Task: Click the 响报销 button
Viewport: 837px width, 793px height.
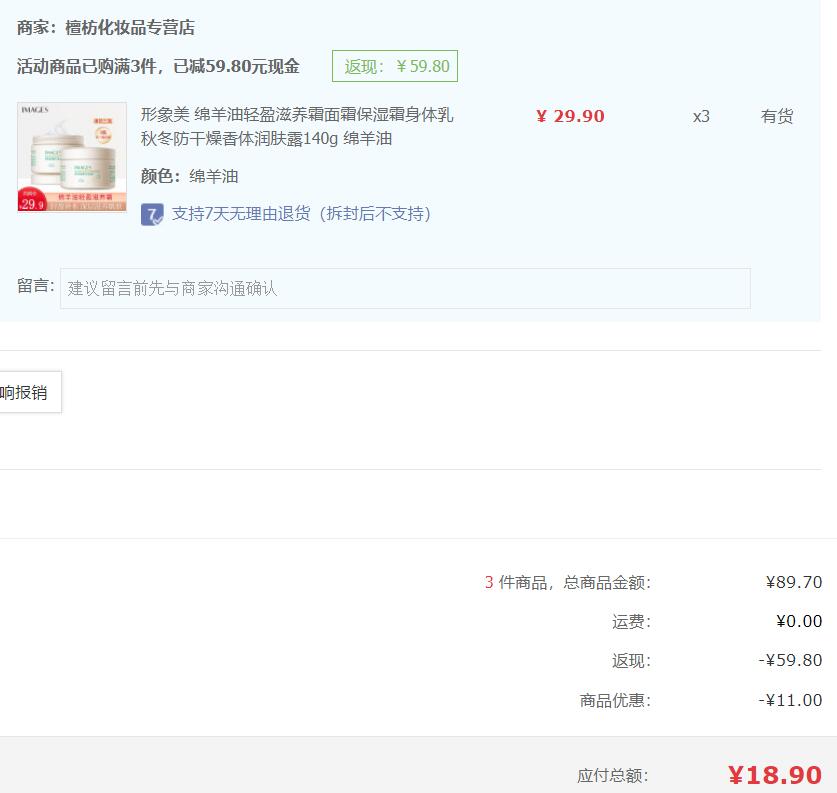Action: coord(28,392)
